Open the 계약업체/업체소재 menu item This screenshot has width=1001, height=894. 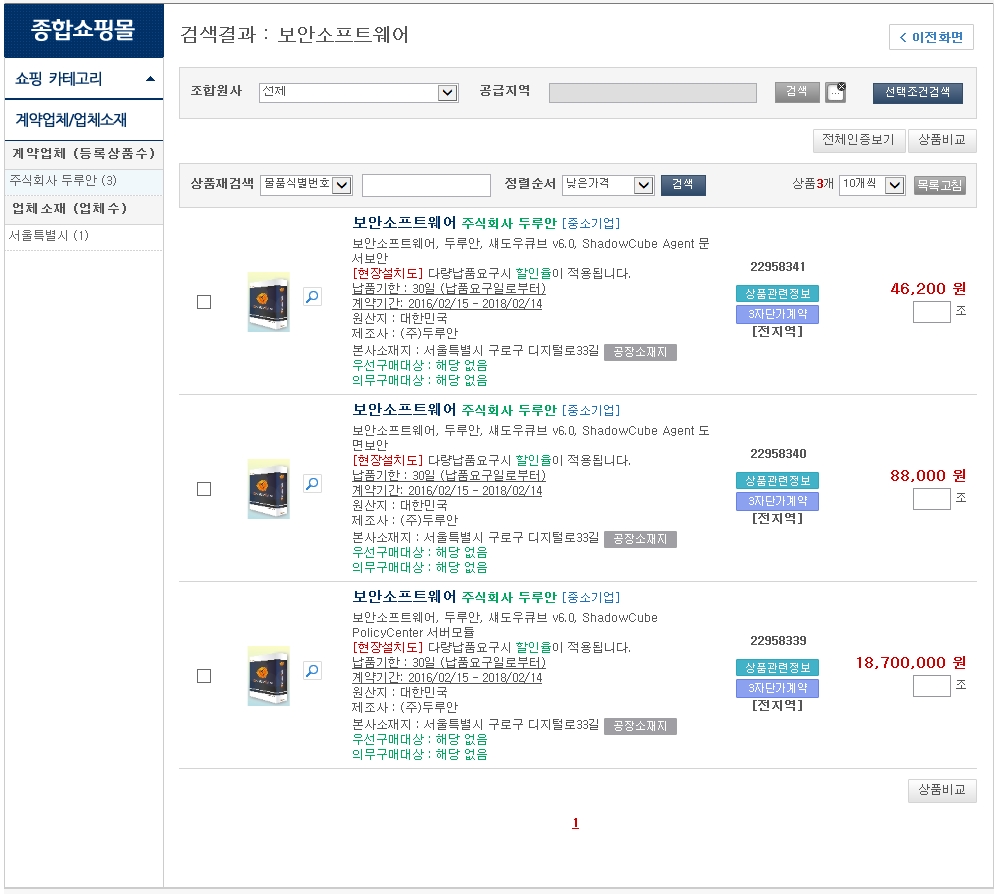click(71, 119)
